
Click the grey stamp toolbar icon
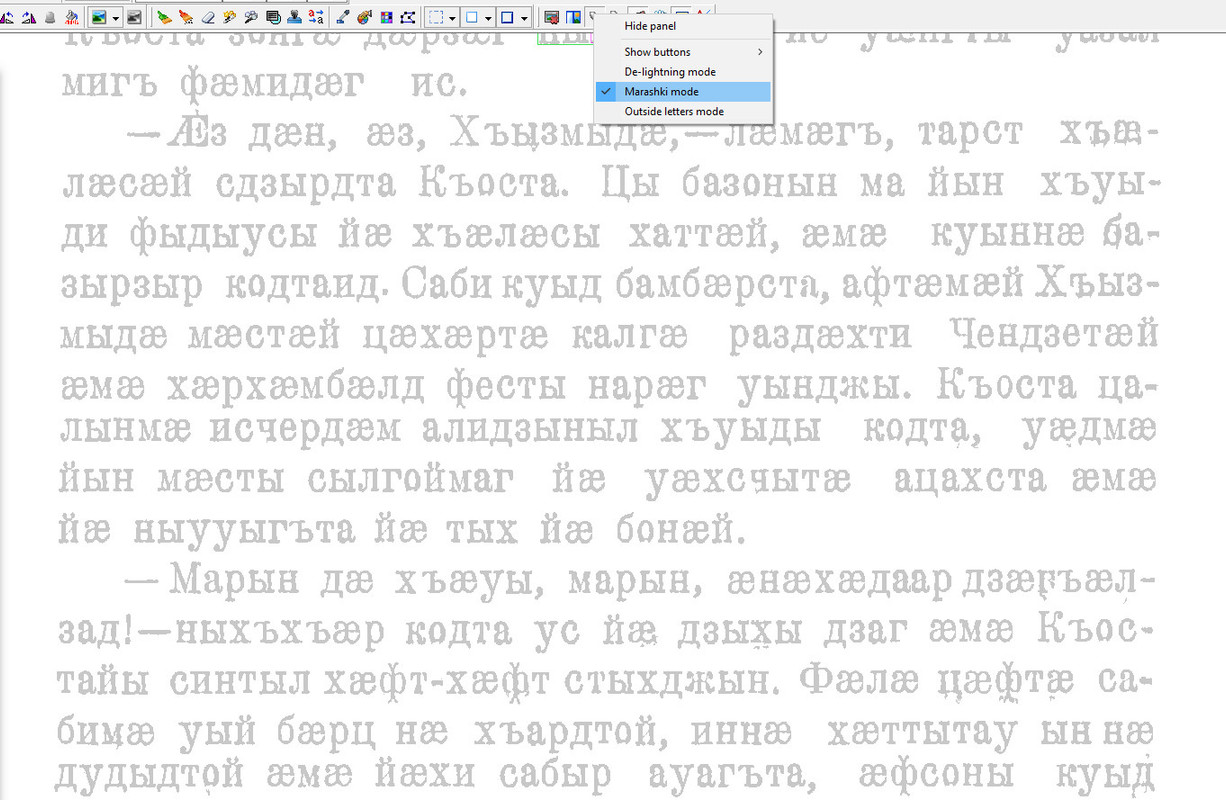[49, 18]
